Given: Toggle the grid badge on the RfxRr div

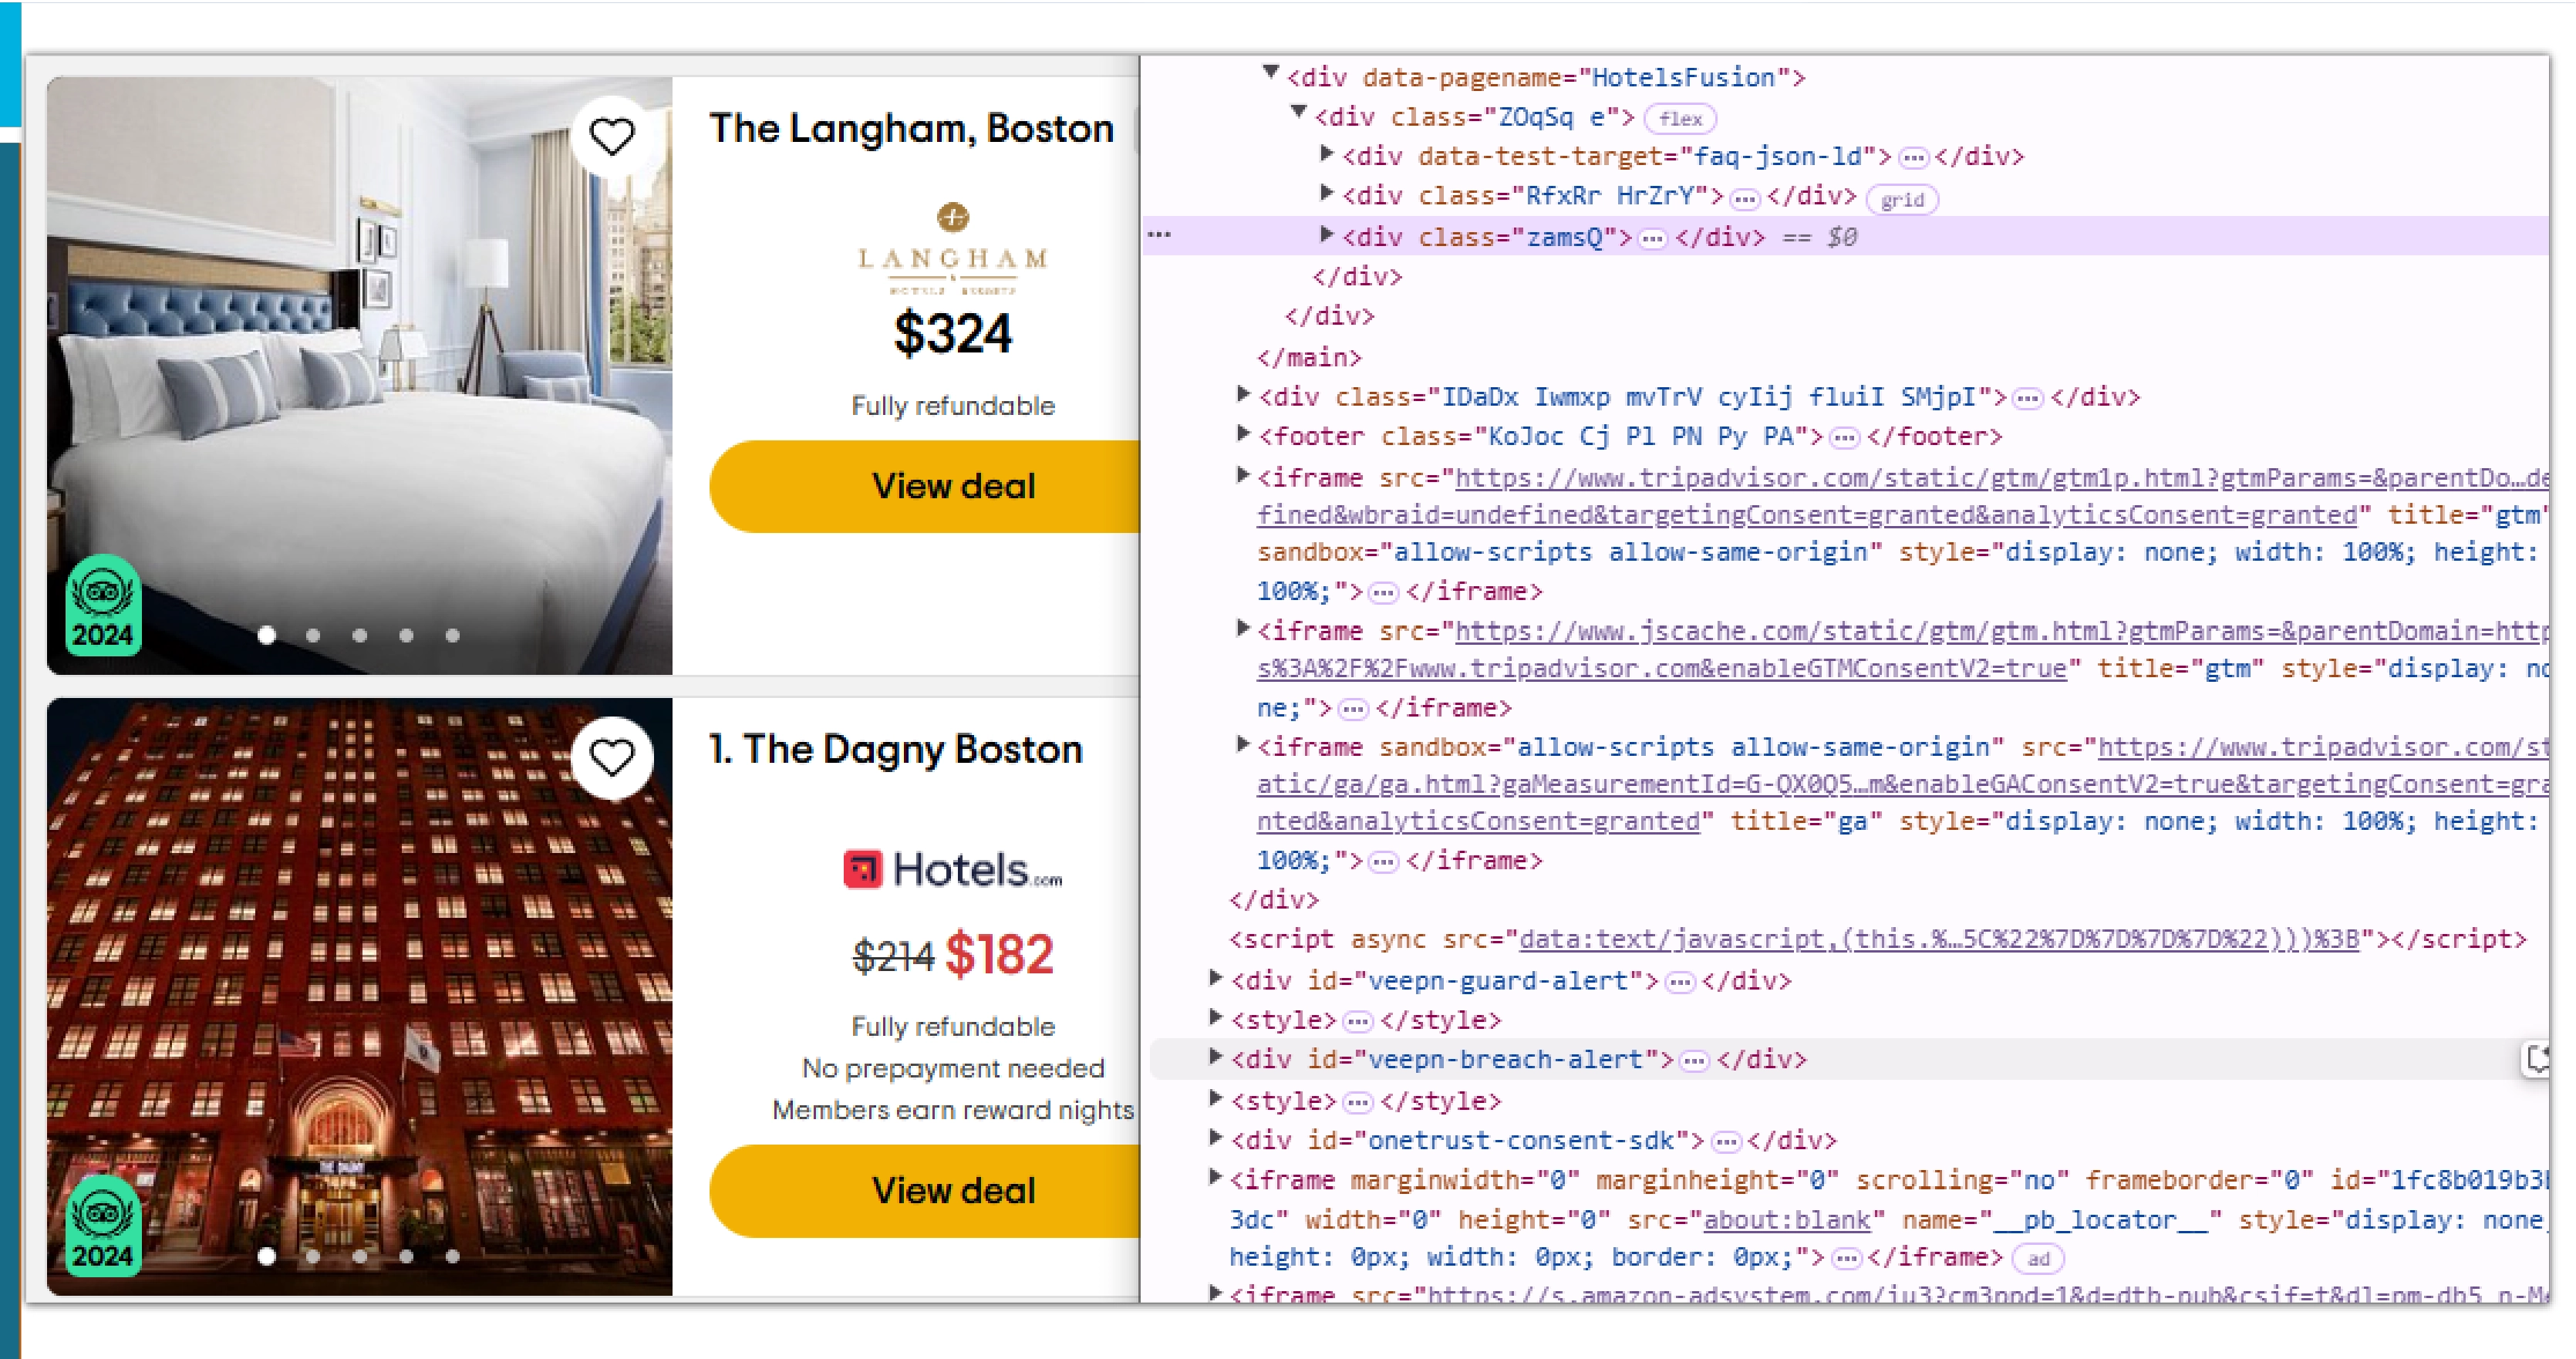Looking at the screenshot, I should tap(1902, 200).
